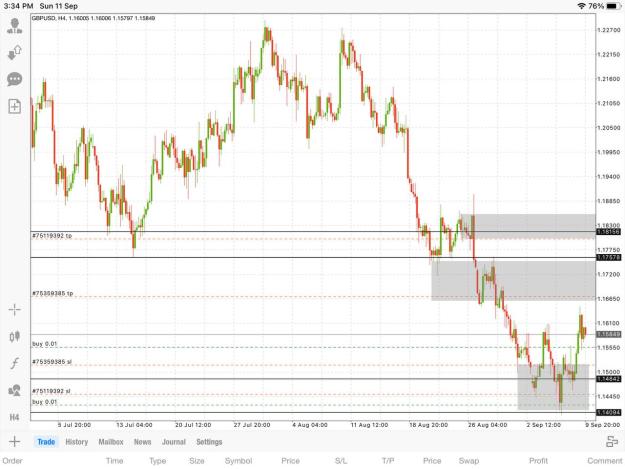This screenshot has width=625, height=469.
Task: Sort by Order column header
Action: (12, 461)
